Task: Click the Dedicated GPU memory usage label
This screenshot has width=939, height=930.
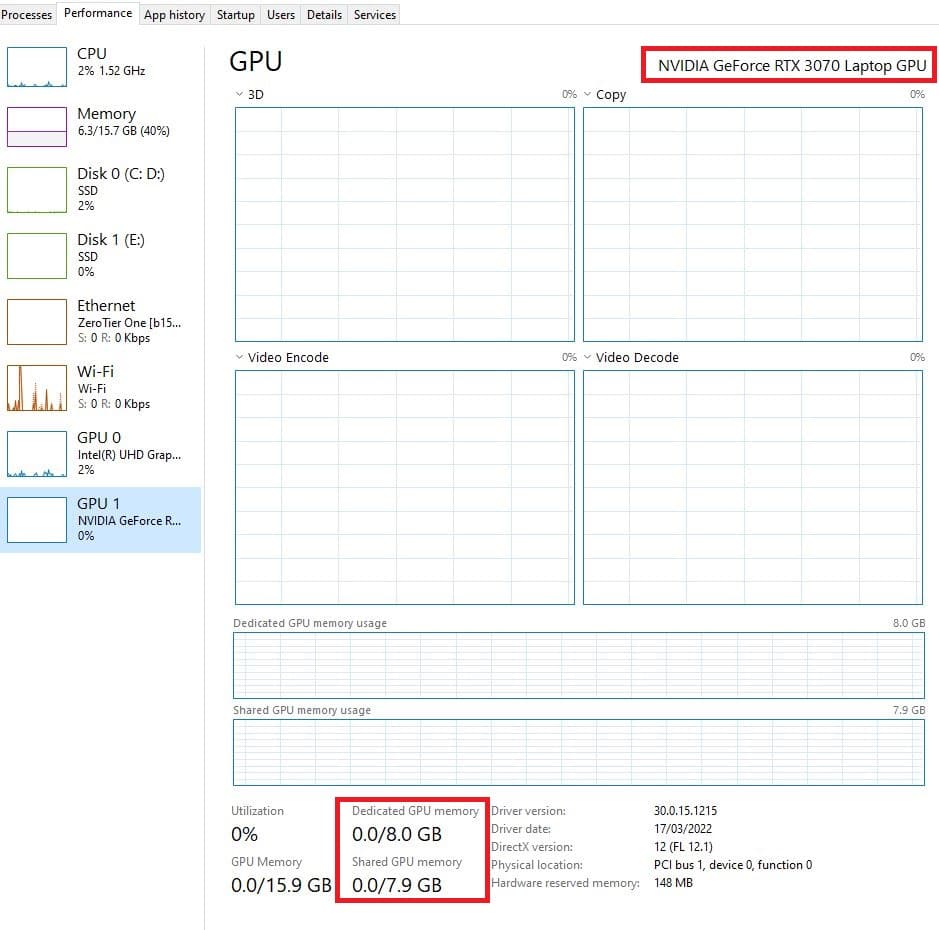Action: coord(310,623)
